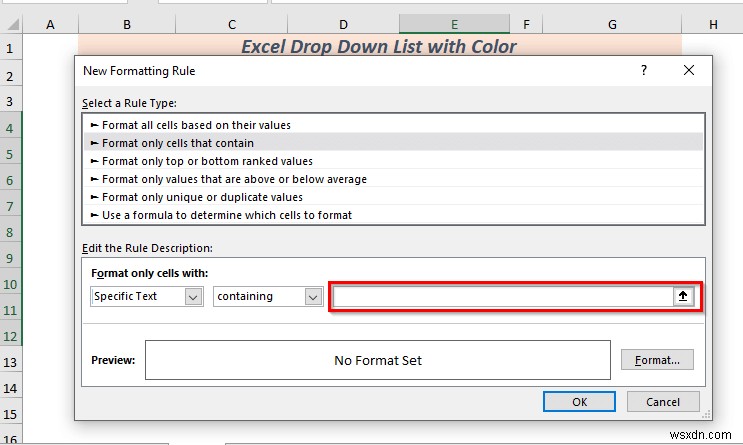The height and width of the screenshot is (445, 743).
Task: Select row 13 header
Action: click(x=10, y=362)
